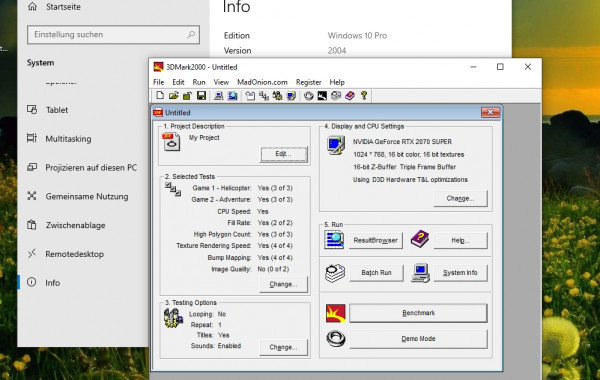Open the MadOnion.com menu
This screenshot has height=380, width=600.
(x=262, y=82)
